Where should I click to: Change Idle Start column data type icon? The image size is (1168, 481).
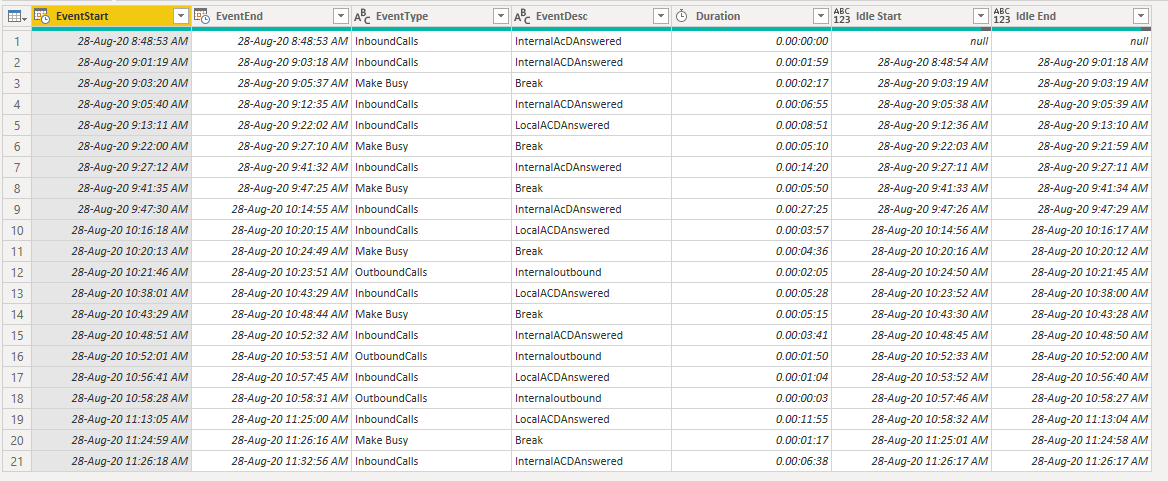(x=842, y=16)
